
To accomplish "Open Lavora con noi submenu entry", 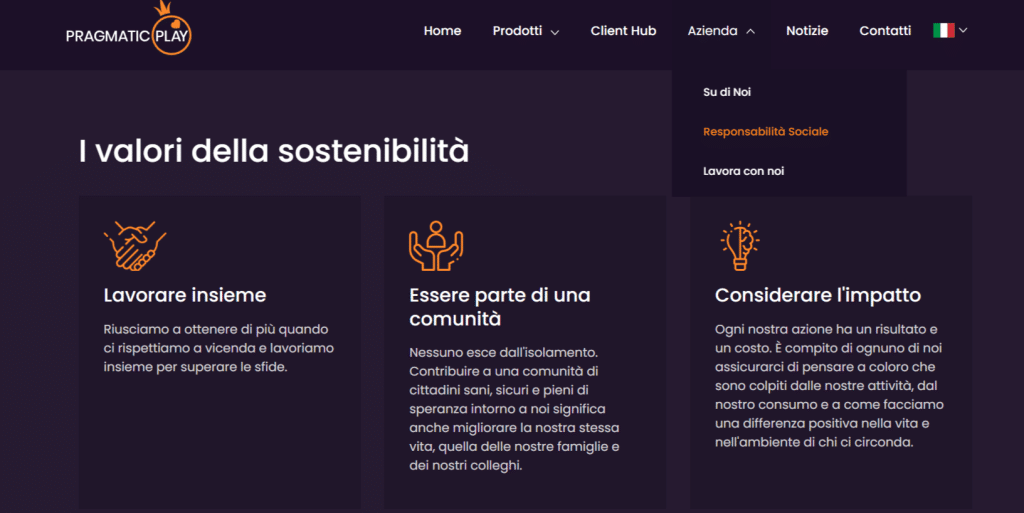I will 743,172.
